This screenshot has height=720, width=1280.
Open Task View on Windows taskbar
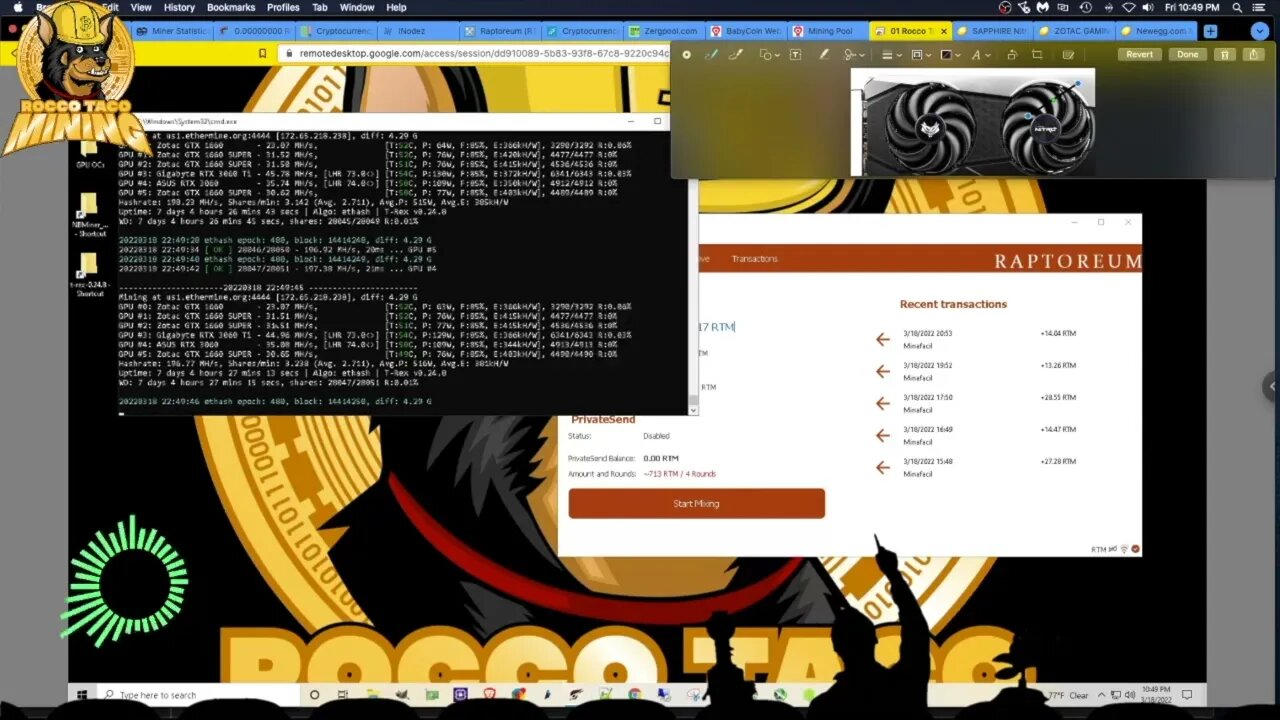pos(343,694)
